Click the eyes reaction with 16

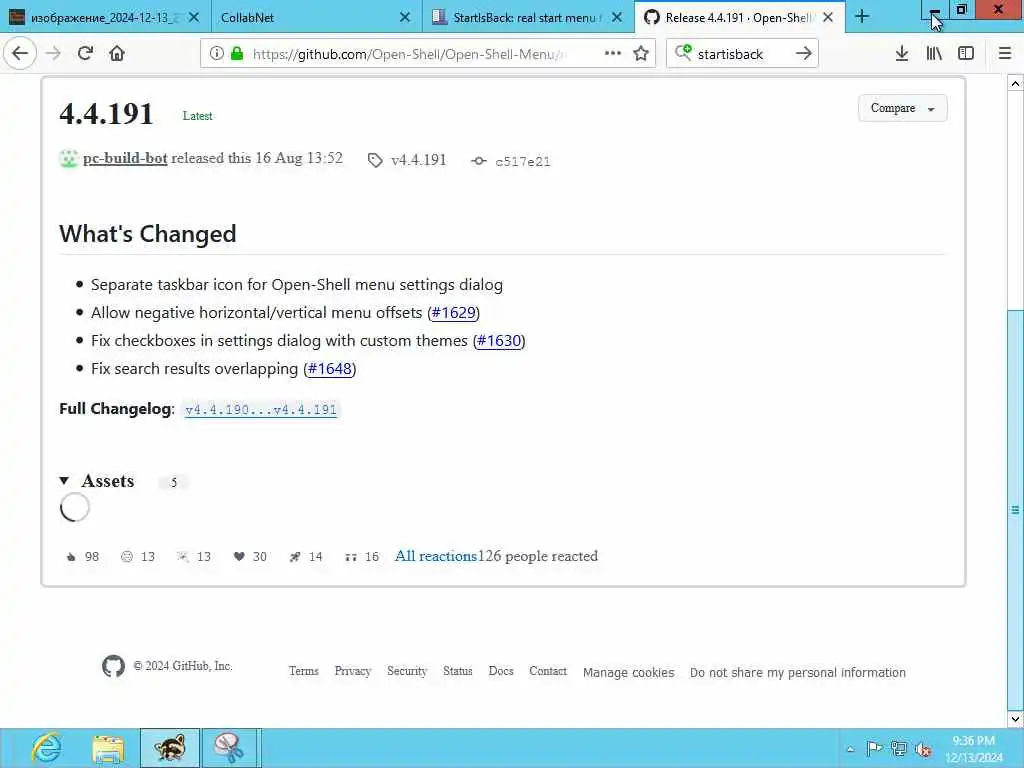362,556
